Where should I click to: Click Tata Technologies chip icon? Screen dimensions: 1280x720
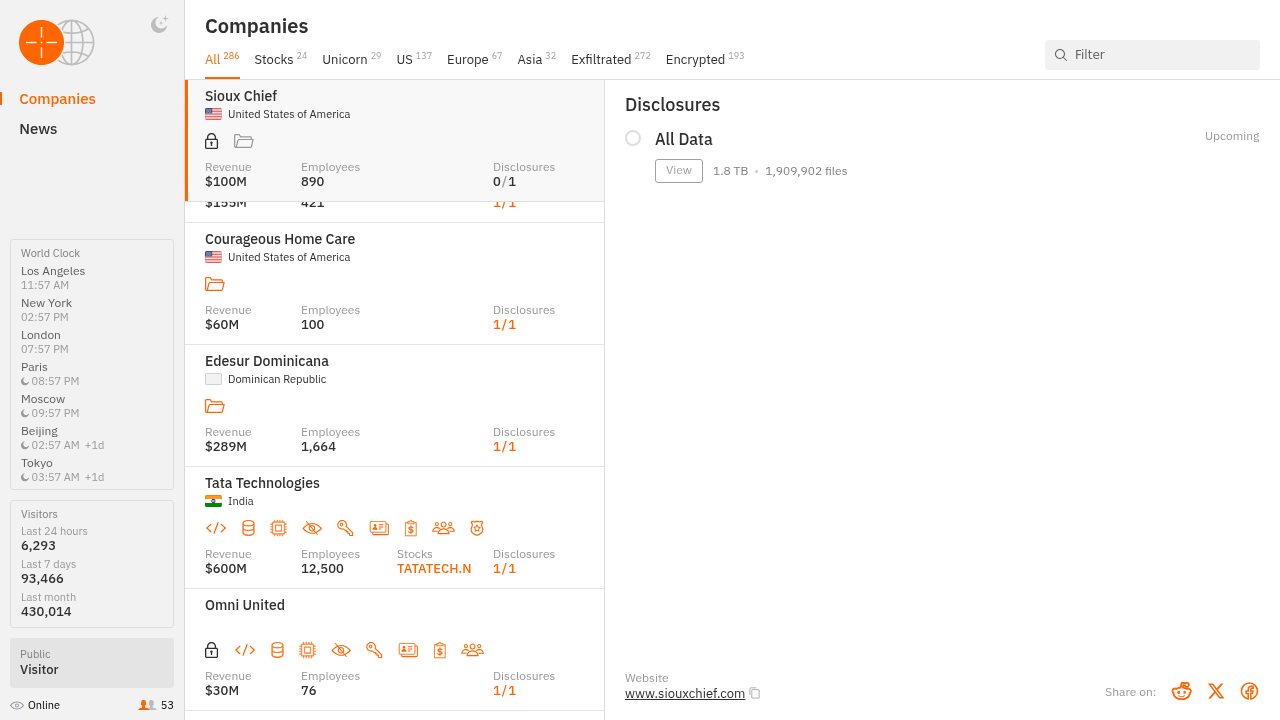pyautogui.click(x=278, y=528)
